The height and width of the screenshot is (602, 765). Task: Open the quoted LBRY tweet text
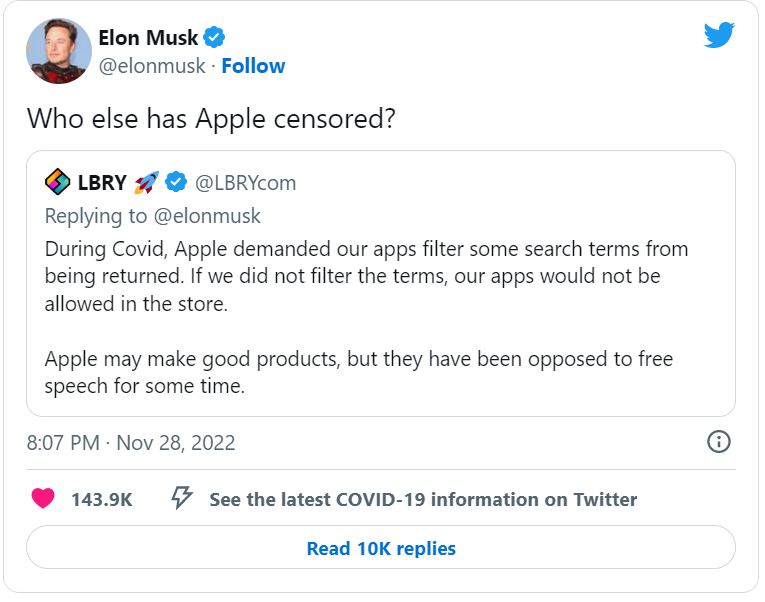[x=366, y=317]
